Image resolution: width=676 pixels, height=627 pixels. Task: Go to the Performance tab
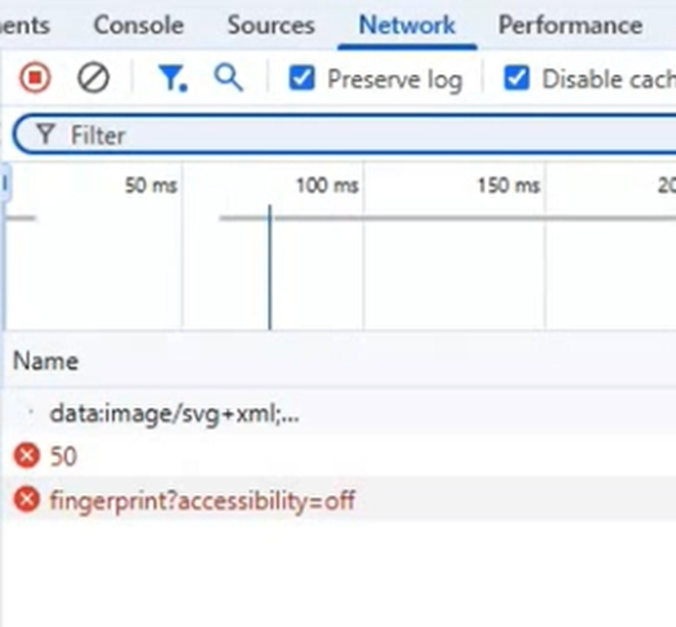coord(570,25)
